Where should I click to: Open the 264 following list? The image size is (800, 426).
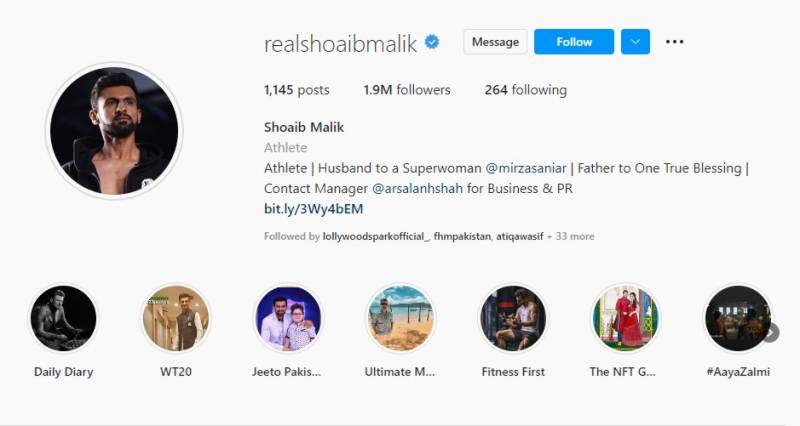pyautogui.click(x=526, y=90)
